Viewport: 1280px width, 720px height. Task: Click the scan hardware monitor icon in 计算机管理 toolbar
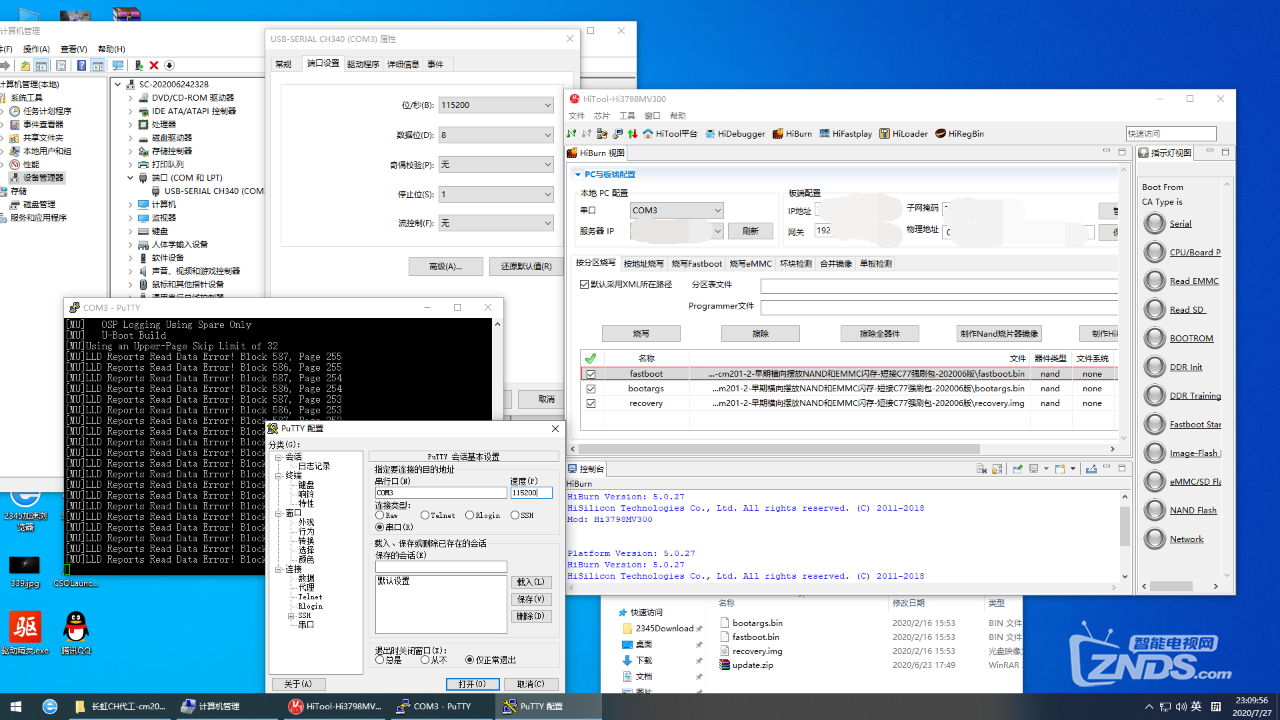coord(119,65)
